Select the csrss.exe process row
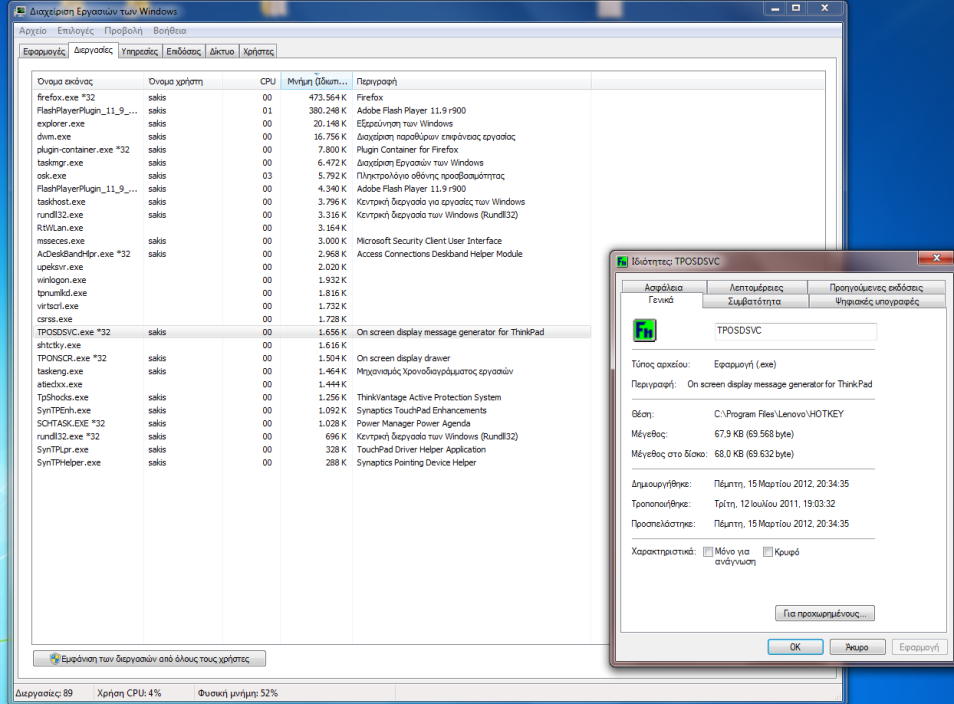Image resolution: width=954 pixels, height=704 pixels. tap(312, 319)
